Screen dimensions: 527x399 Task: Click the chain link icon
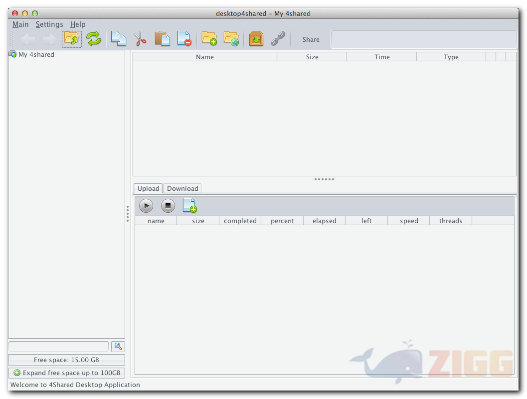tap(278, 39)
